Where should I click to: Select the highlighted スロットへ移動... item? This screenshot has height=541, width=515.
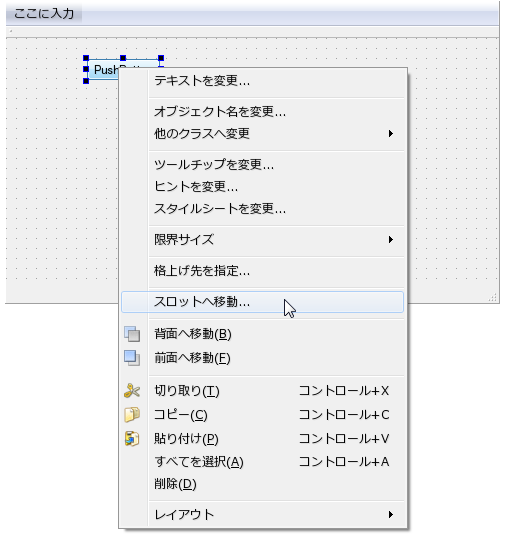tap(263, 302)
